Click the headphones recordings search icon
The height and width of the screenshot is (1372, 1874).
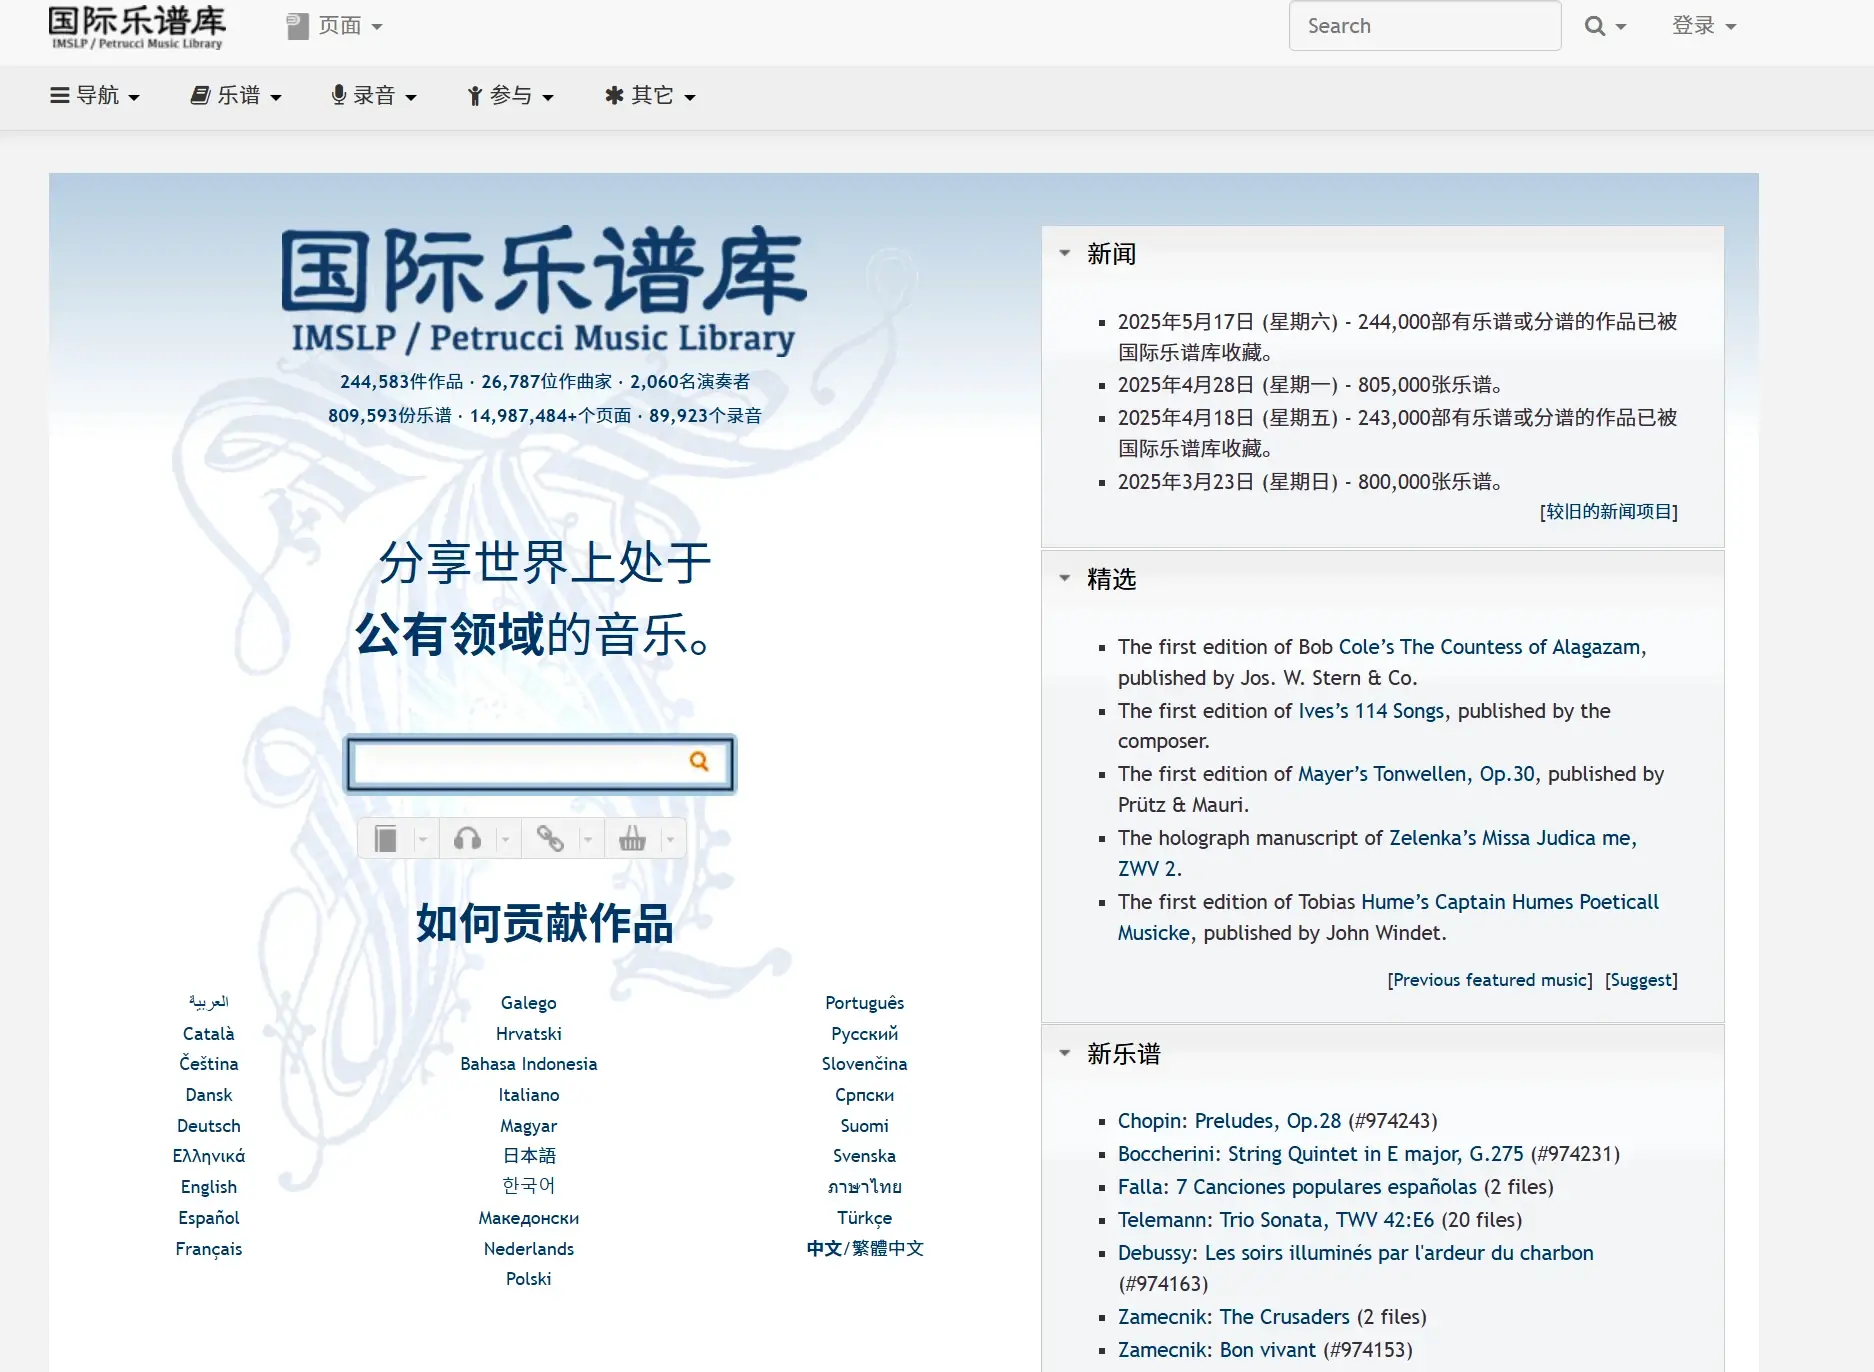pos(467,838)
